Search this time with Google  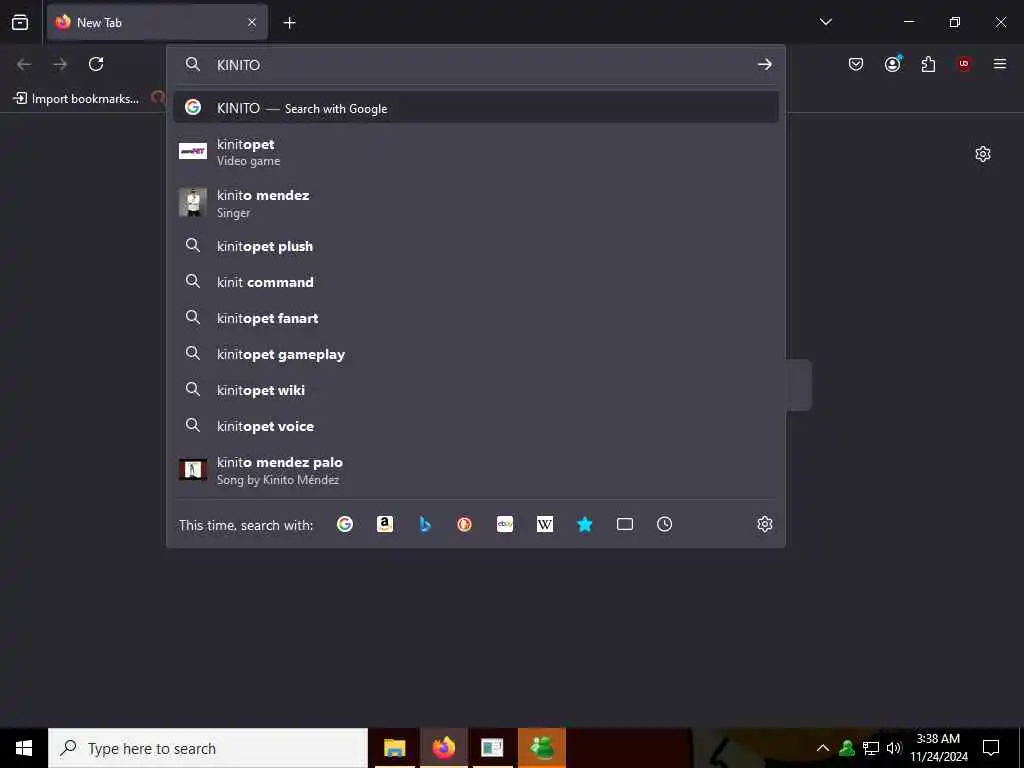[345, 524]
